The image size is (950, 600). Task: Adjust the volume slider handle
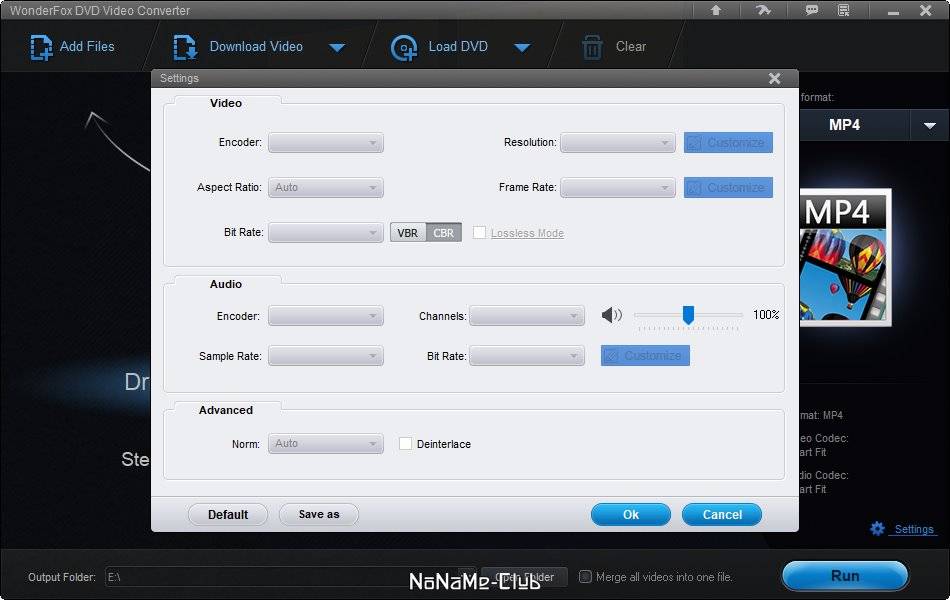(688, 315)
